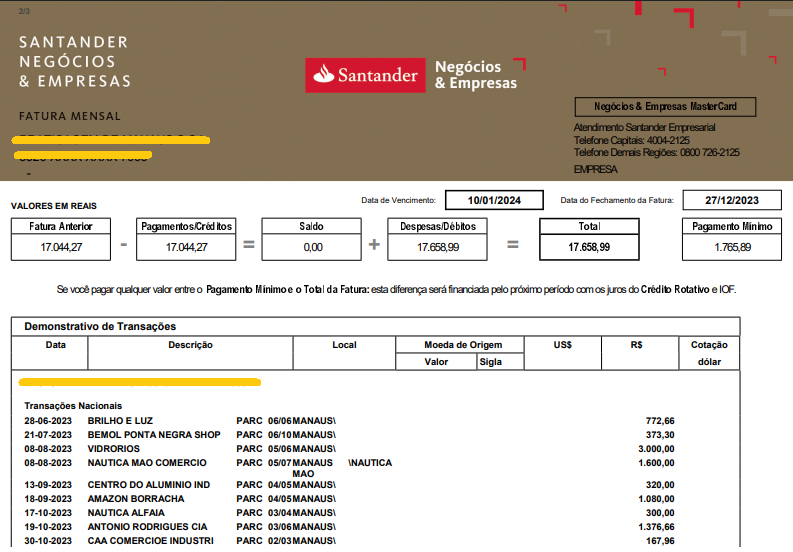
Task: Select the BRILHO E LUZ transaction
Action: (120, 421)
